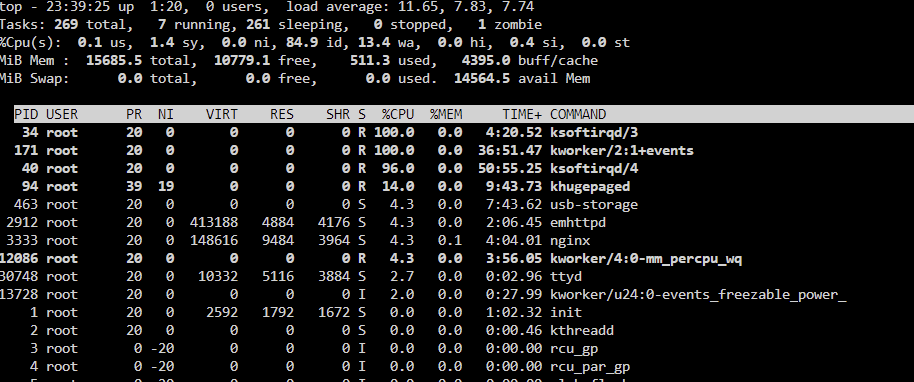
Task: Select the ttyd command text
Action: pos(566,277)
